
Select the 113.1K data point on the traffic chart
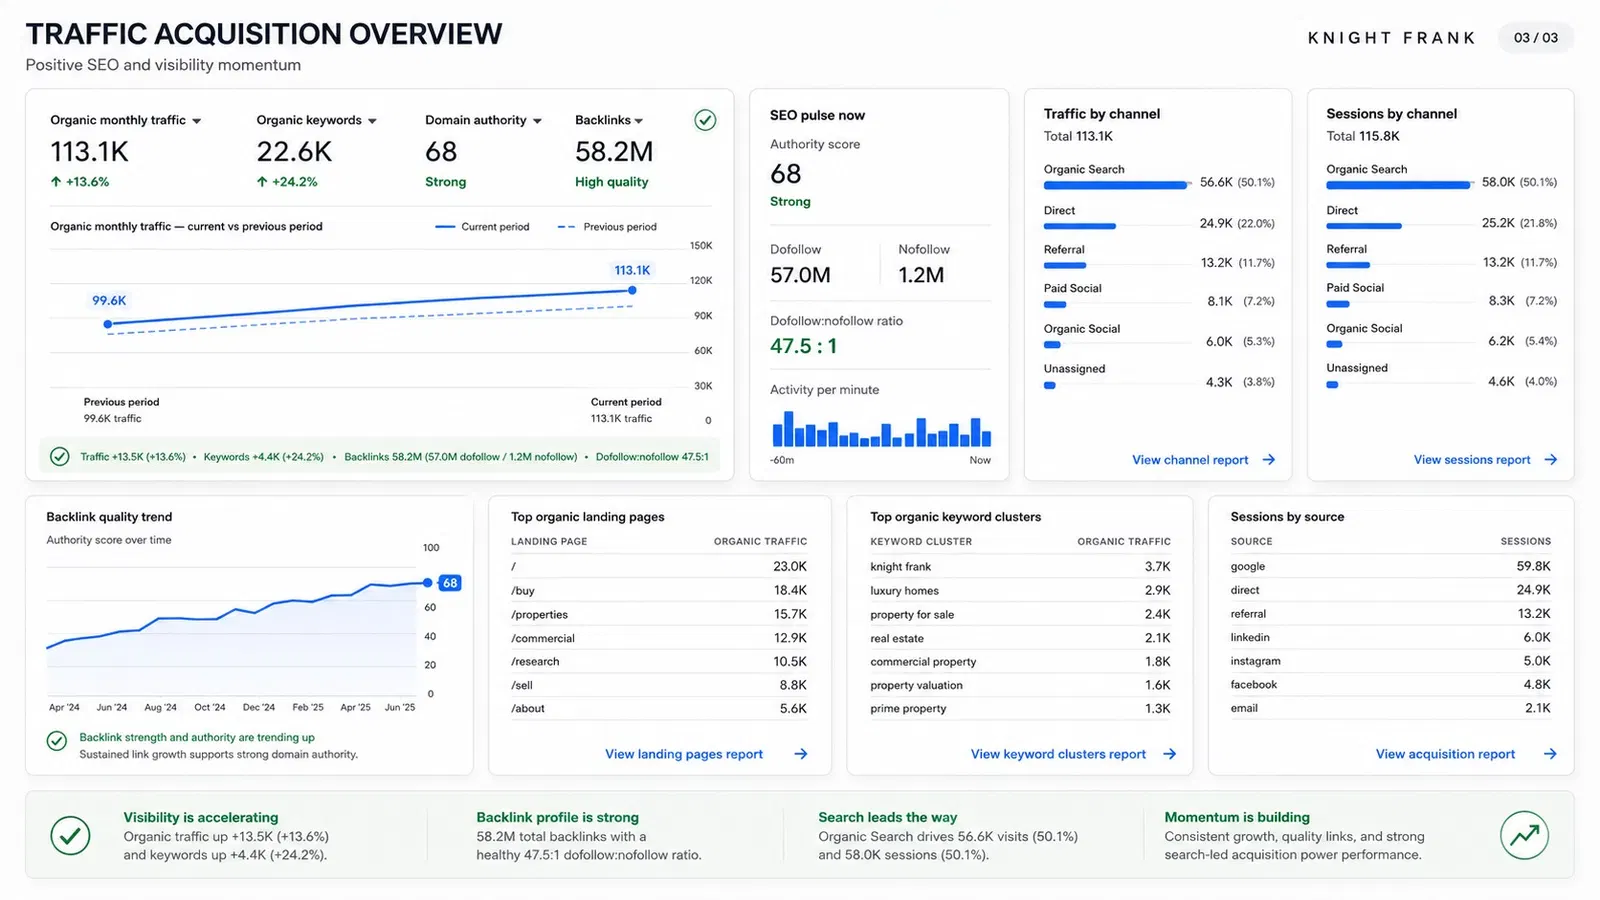tap(632, 290)
